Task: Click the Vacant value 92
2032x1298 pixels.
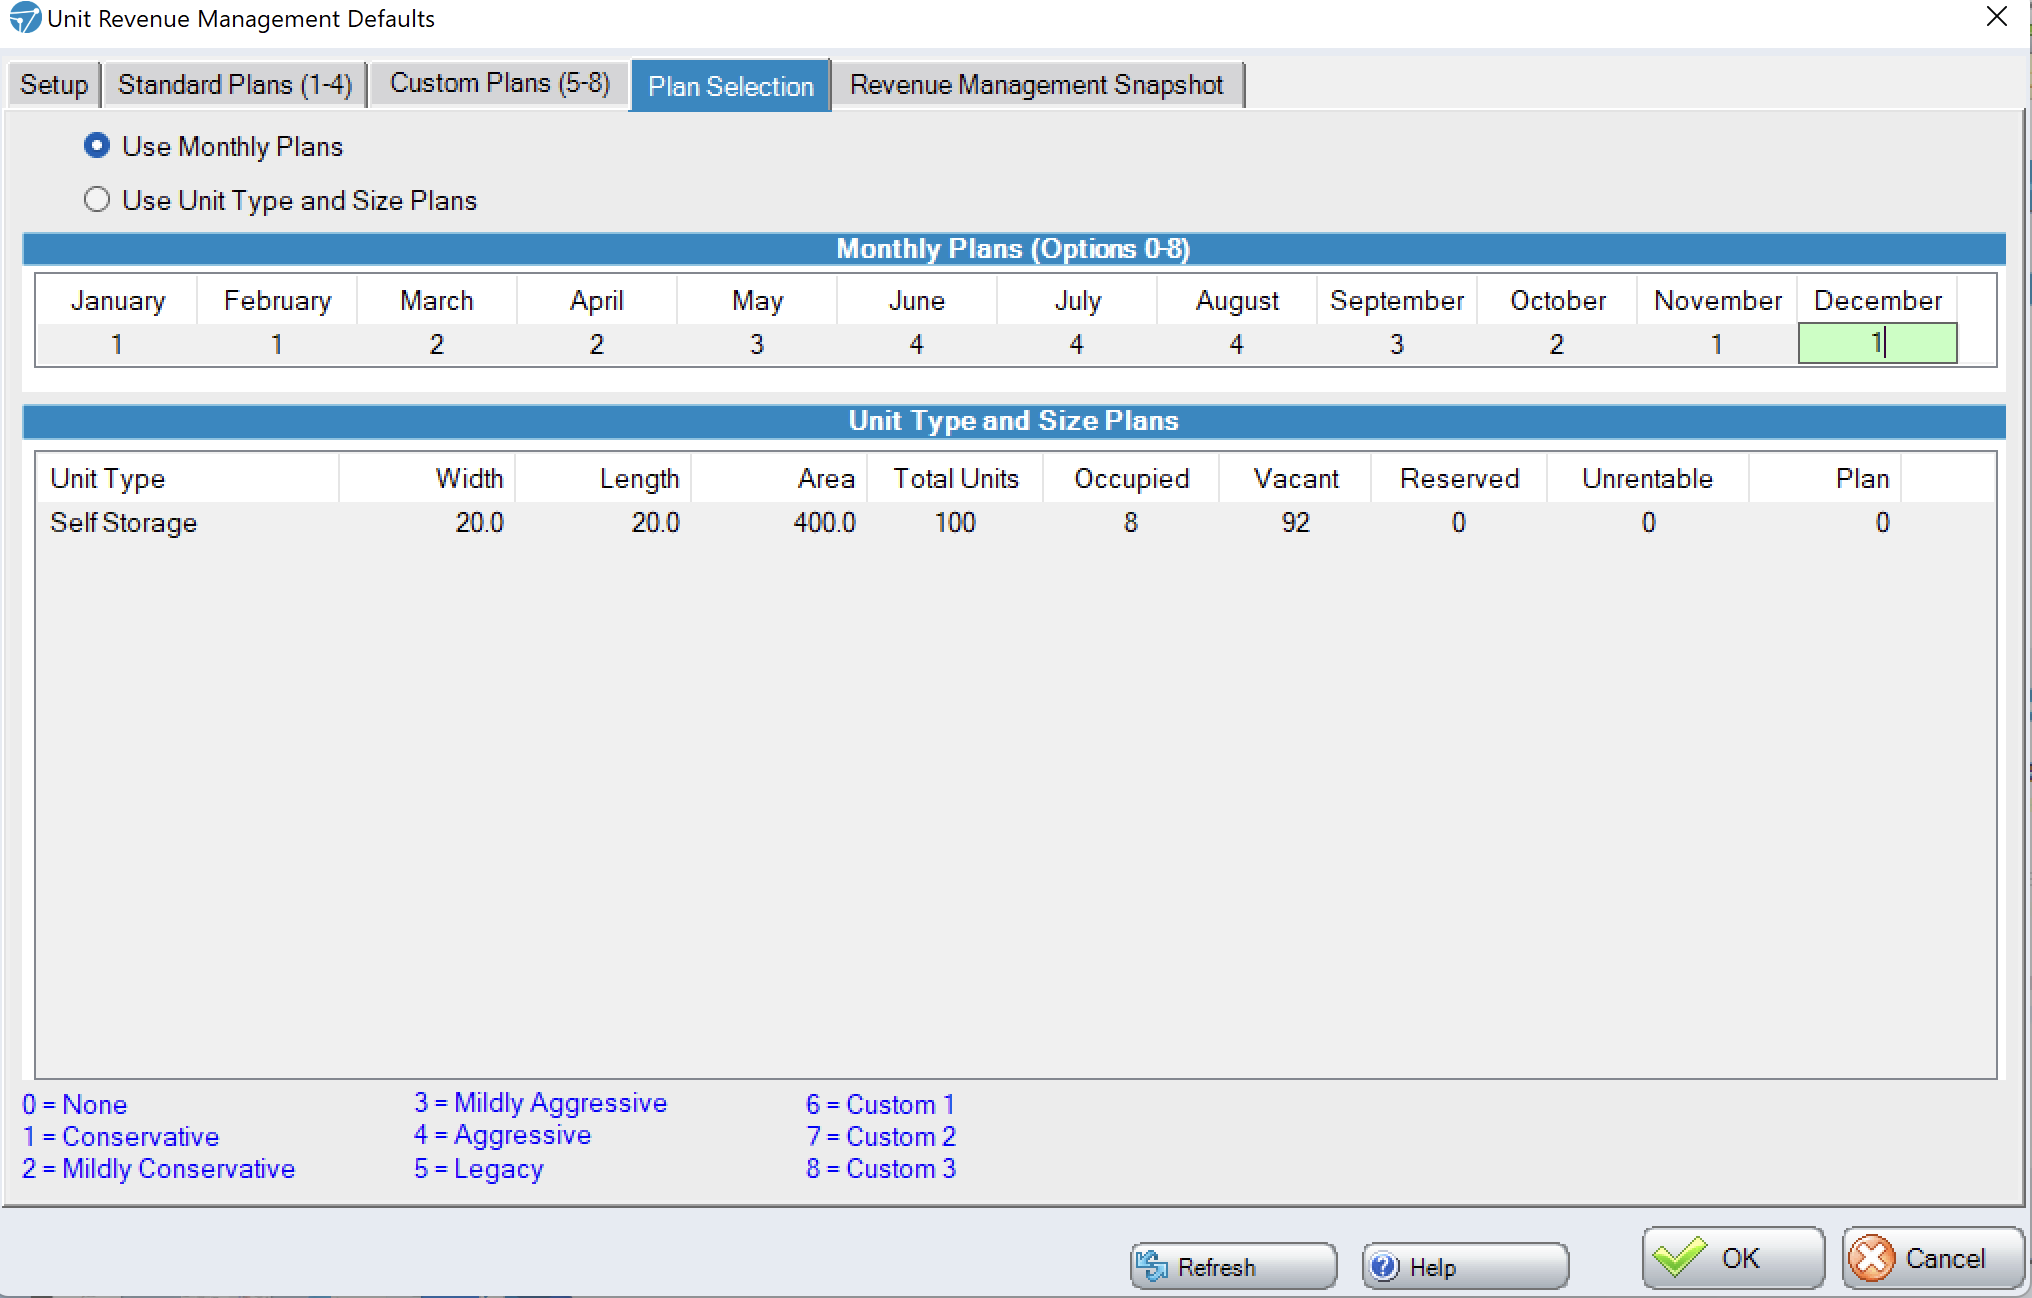Action: (1295, 523)
